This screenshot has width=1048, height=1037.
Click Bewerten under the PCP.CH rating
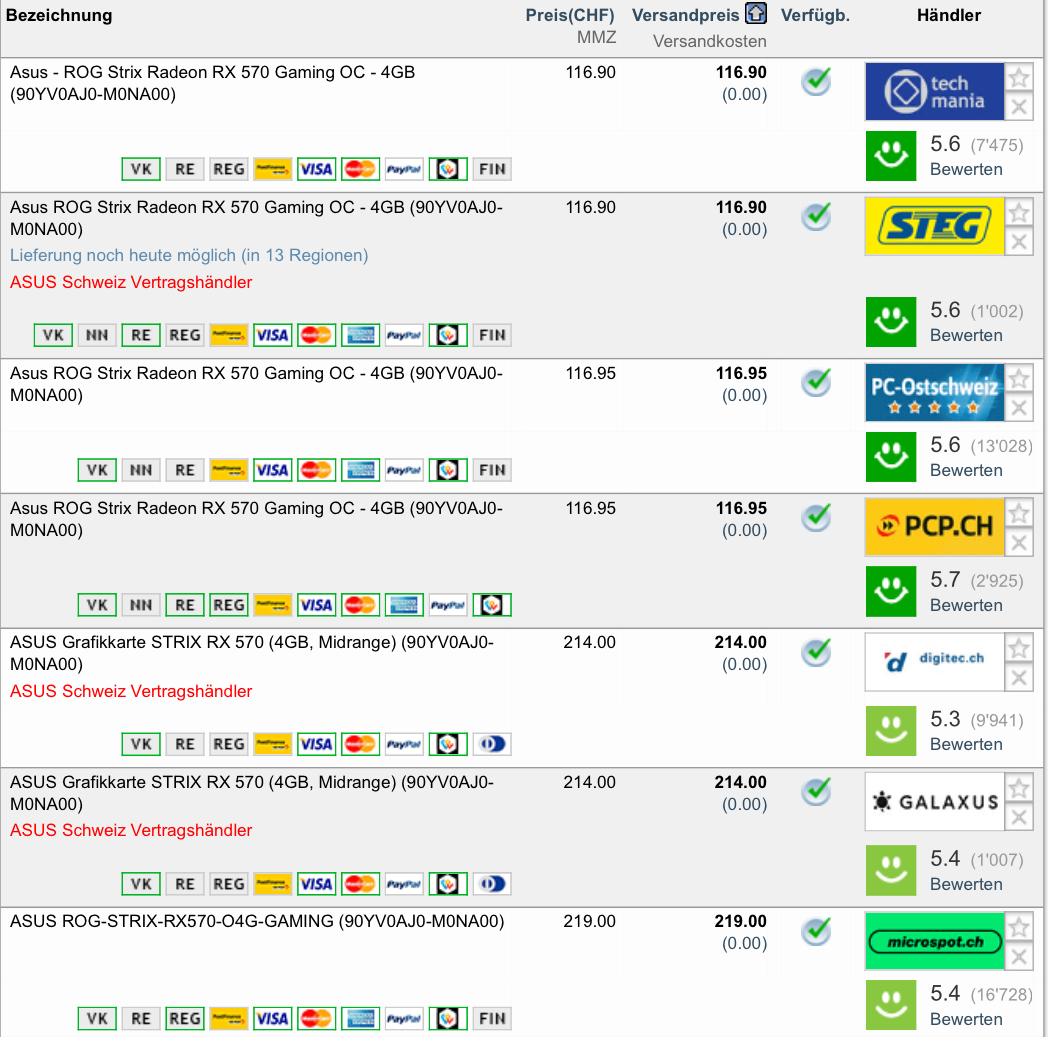(x=966, y=605)
